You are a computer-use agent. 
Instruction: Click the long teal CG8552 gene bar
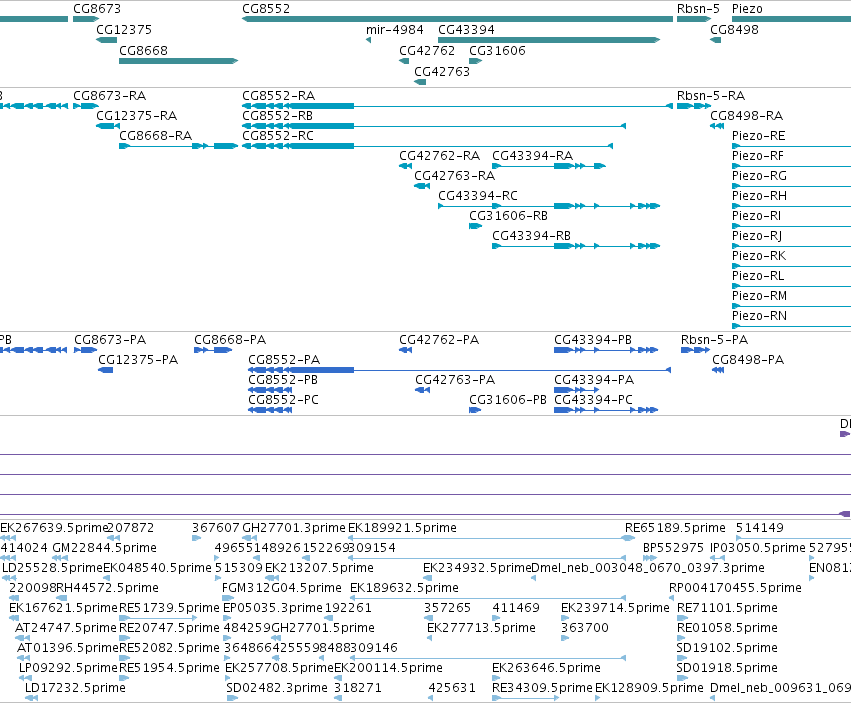point(458,19)
